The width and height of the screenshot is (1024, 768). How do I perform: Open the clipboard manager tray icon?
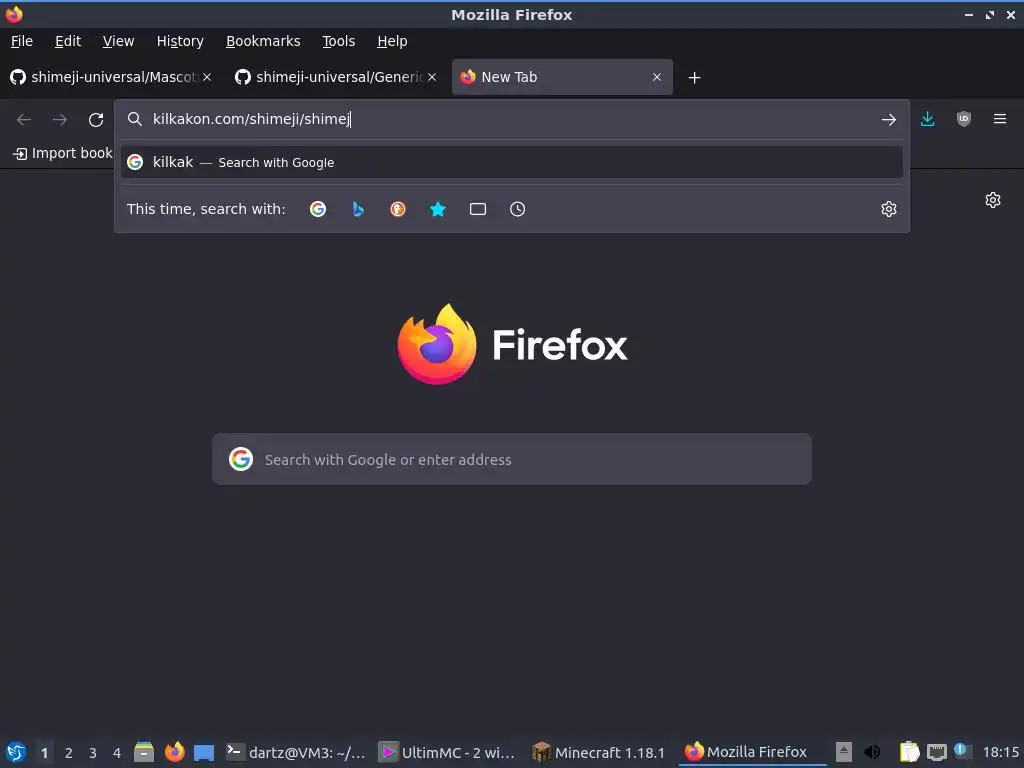point(909,752)
